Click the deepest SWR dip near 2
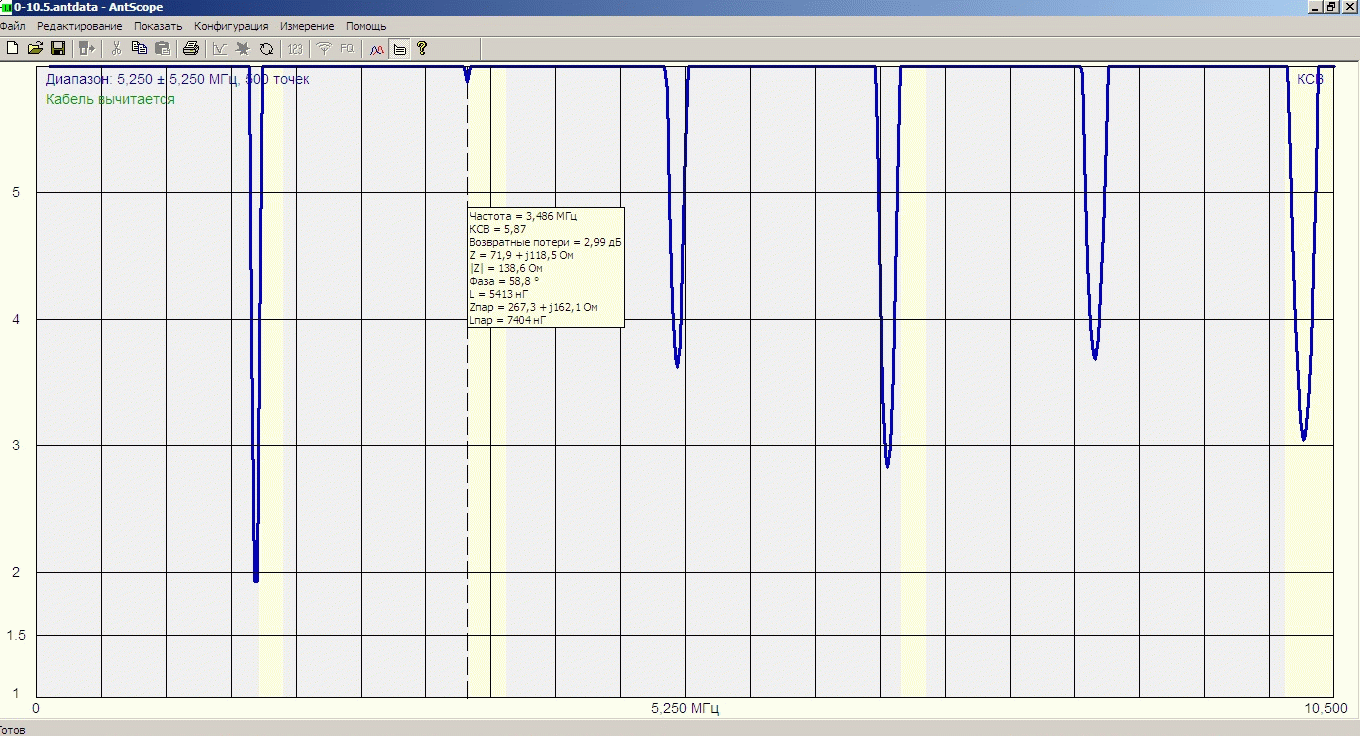The width and height of the screenshot is (1360, 736). 256,575
